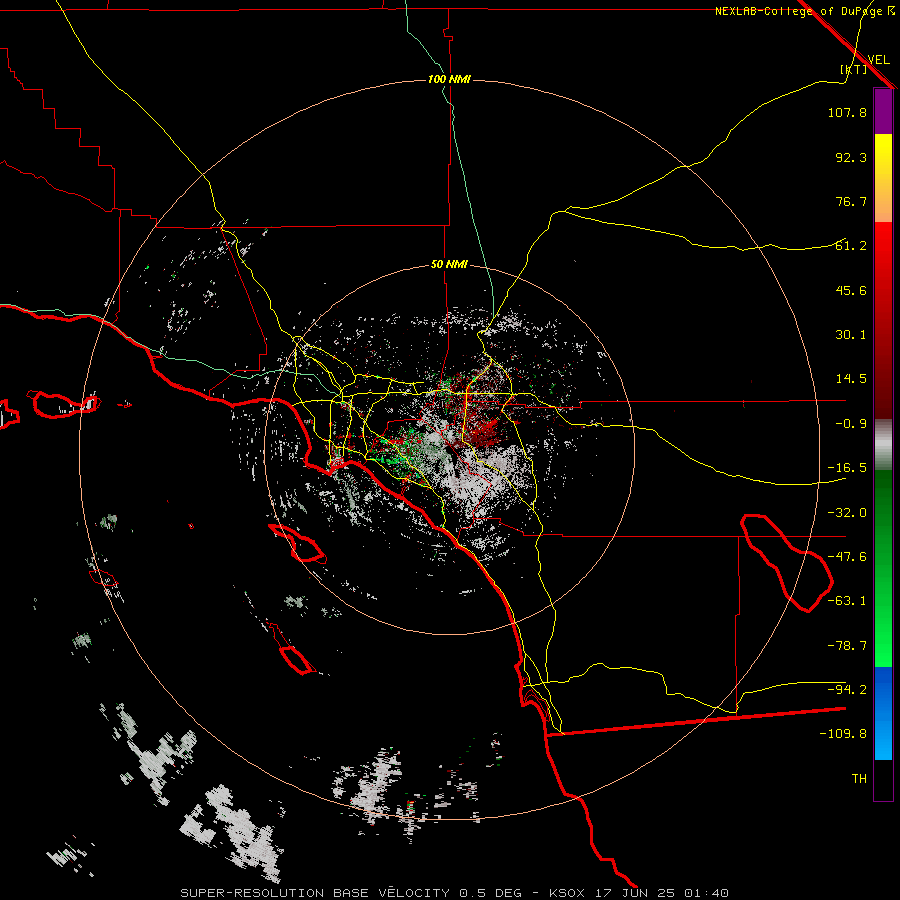Click the TH threshold label
This screenshot has height=900, width=900.
click(859, 779)
